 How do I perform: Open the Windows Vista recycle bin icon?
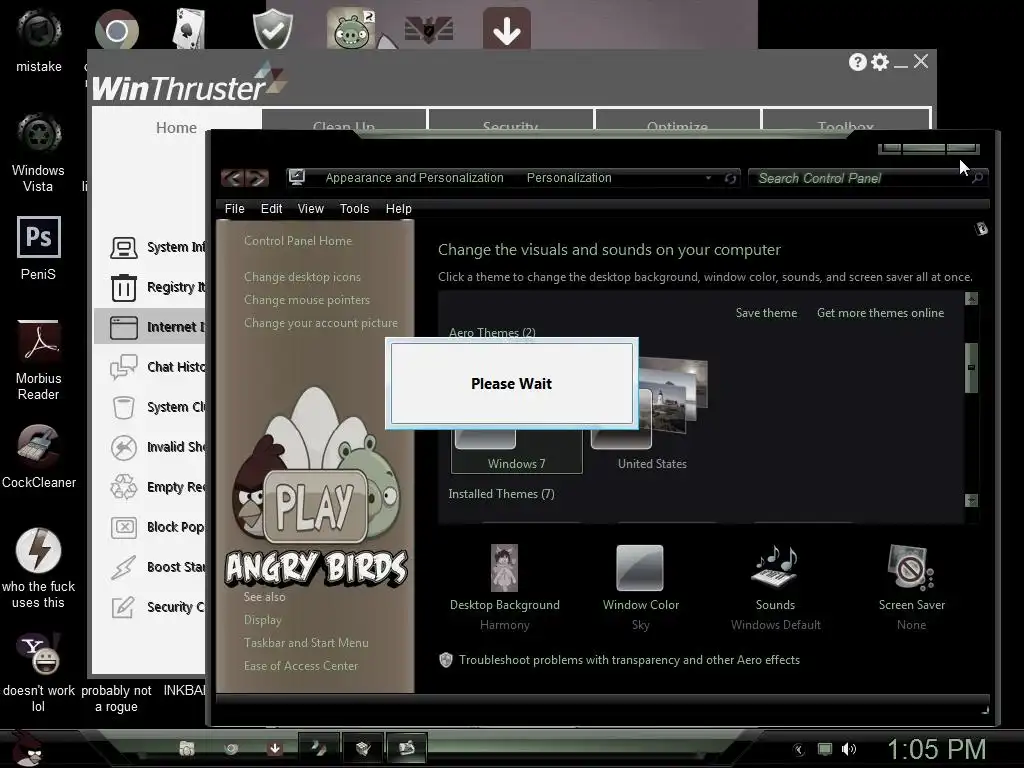pyautogui.click(x=39, y=135)
